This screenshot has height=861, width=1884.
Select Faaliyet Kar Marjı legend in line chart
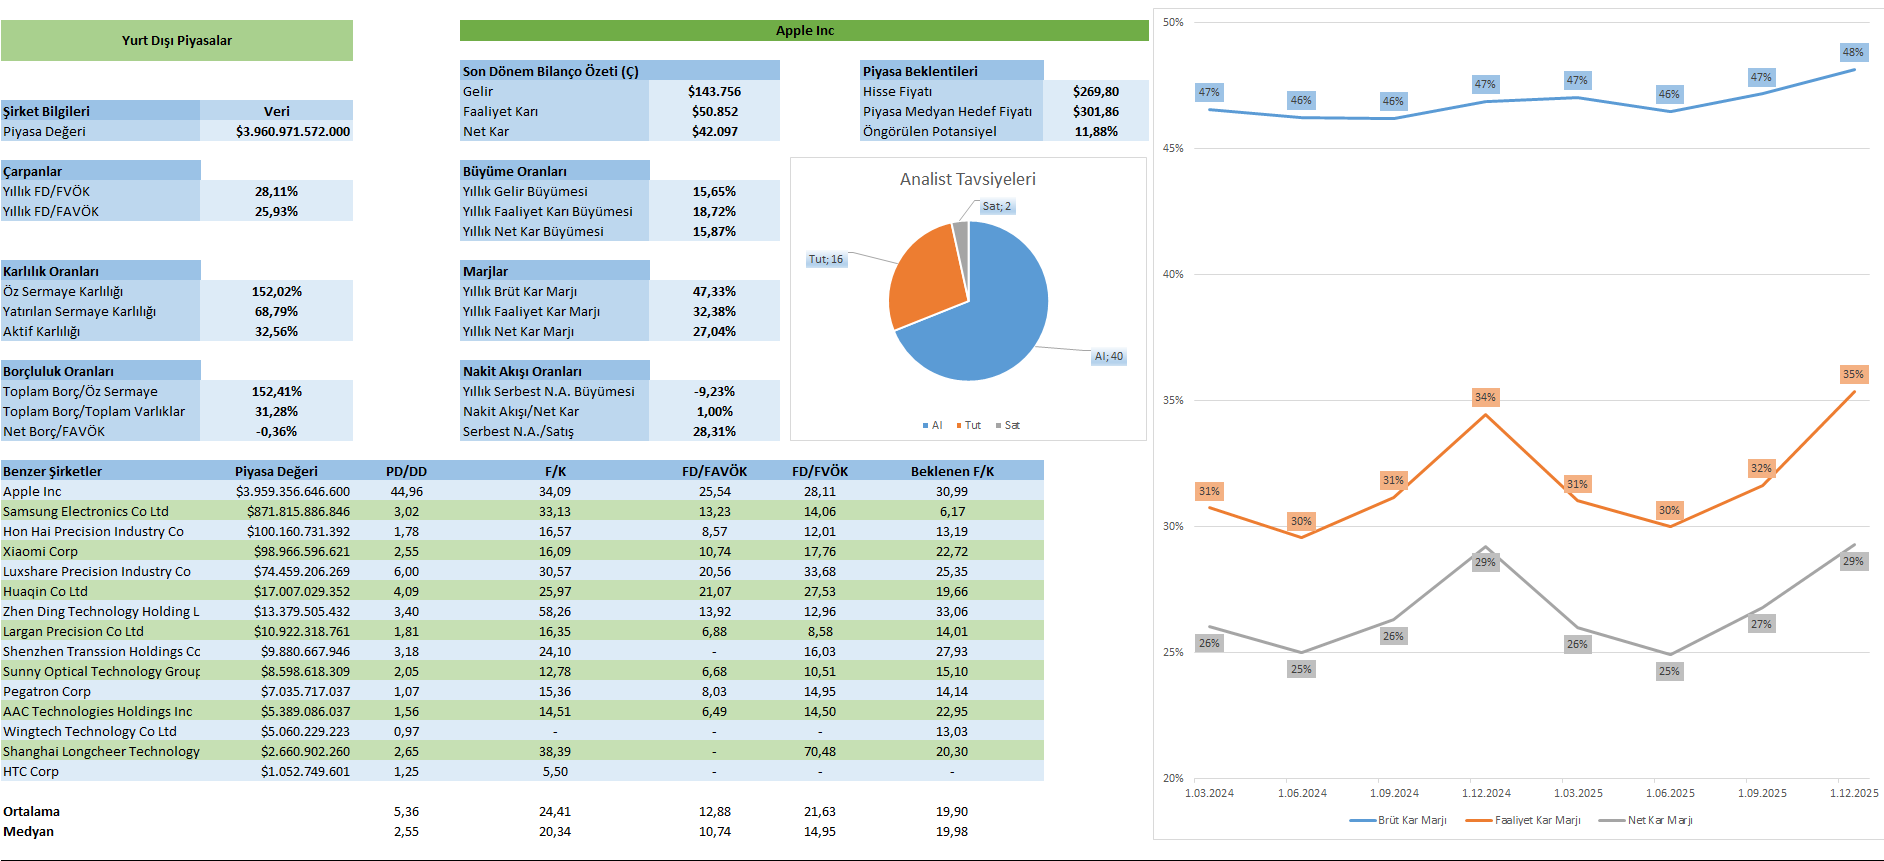point(1537,821)
